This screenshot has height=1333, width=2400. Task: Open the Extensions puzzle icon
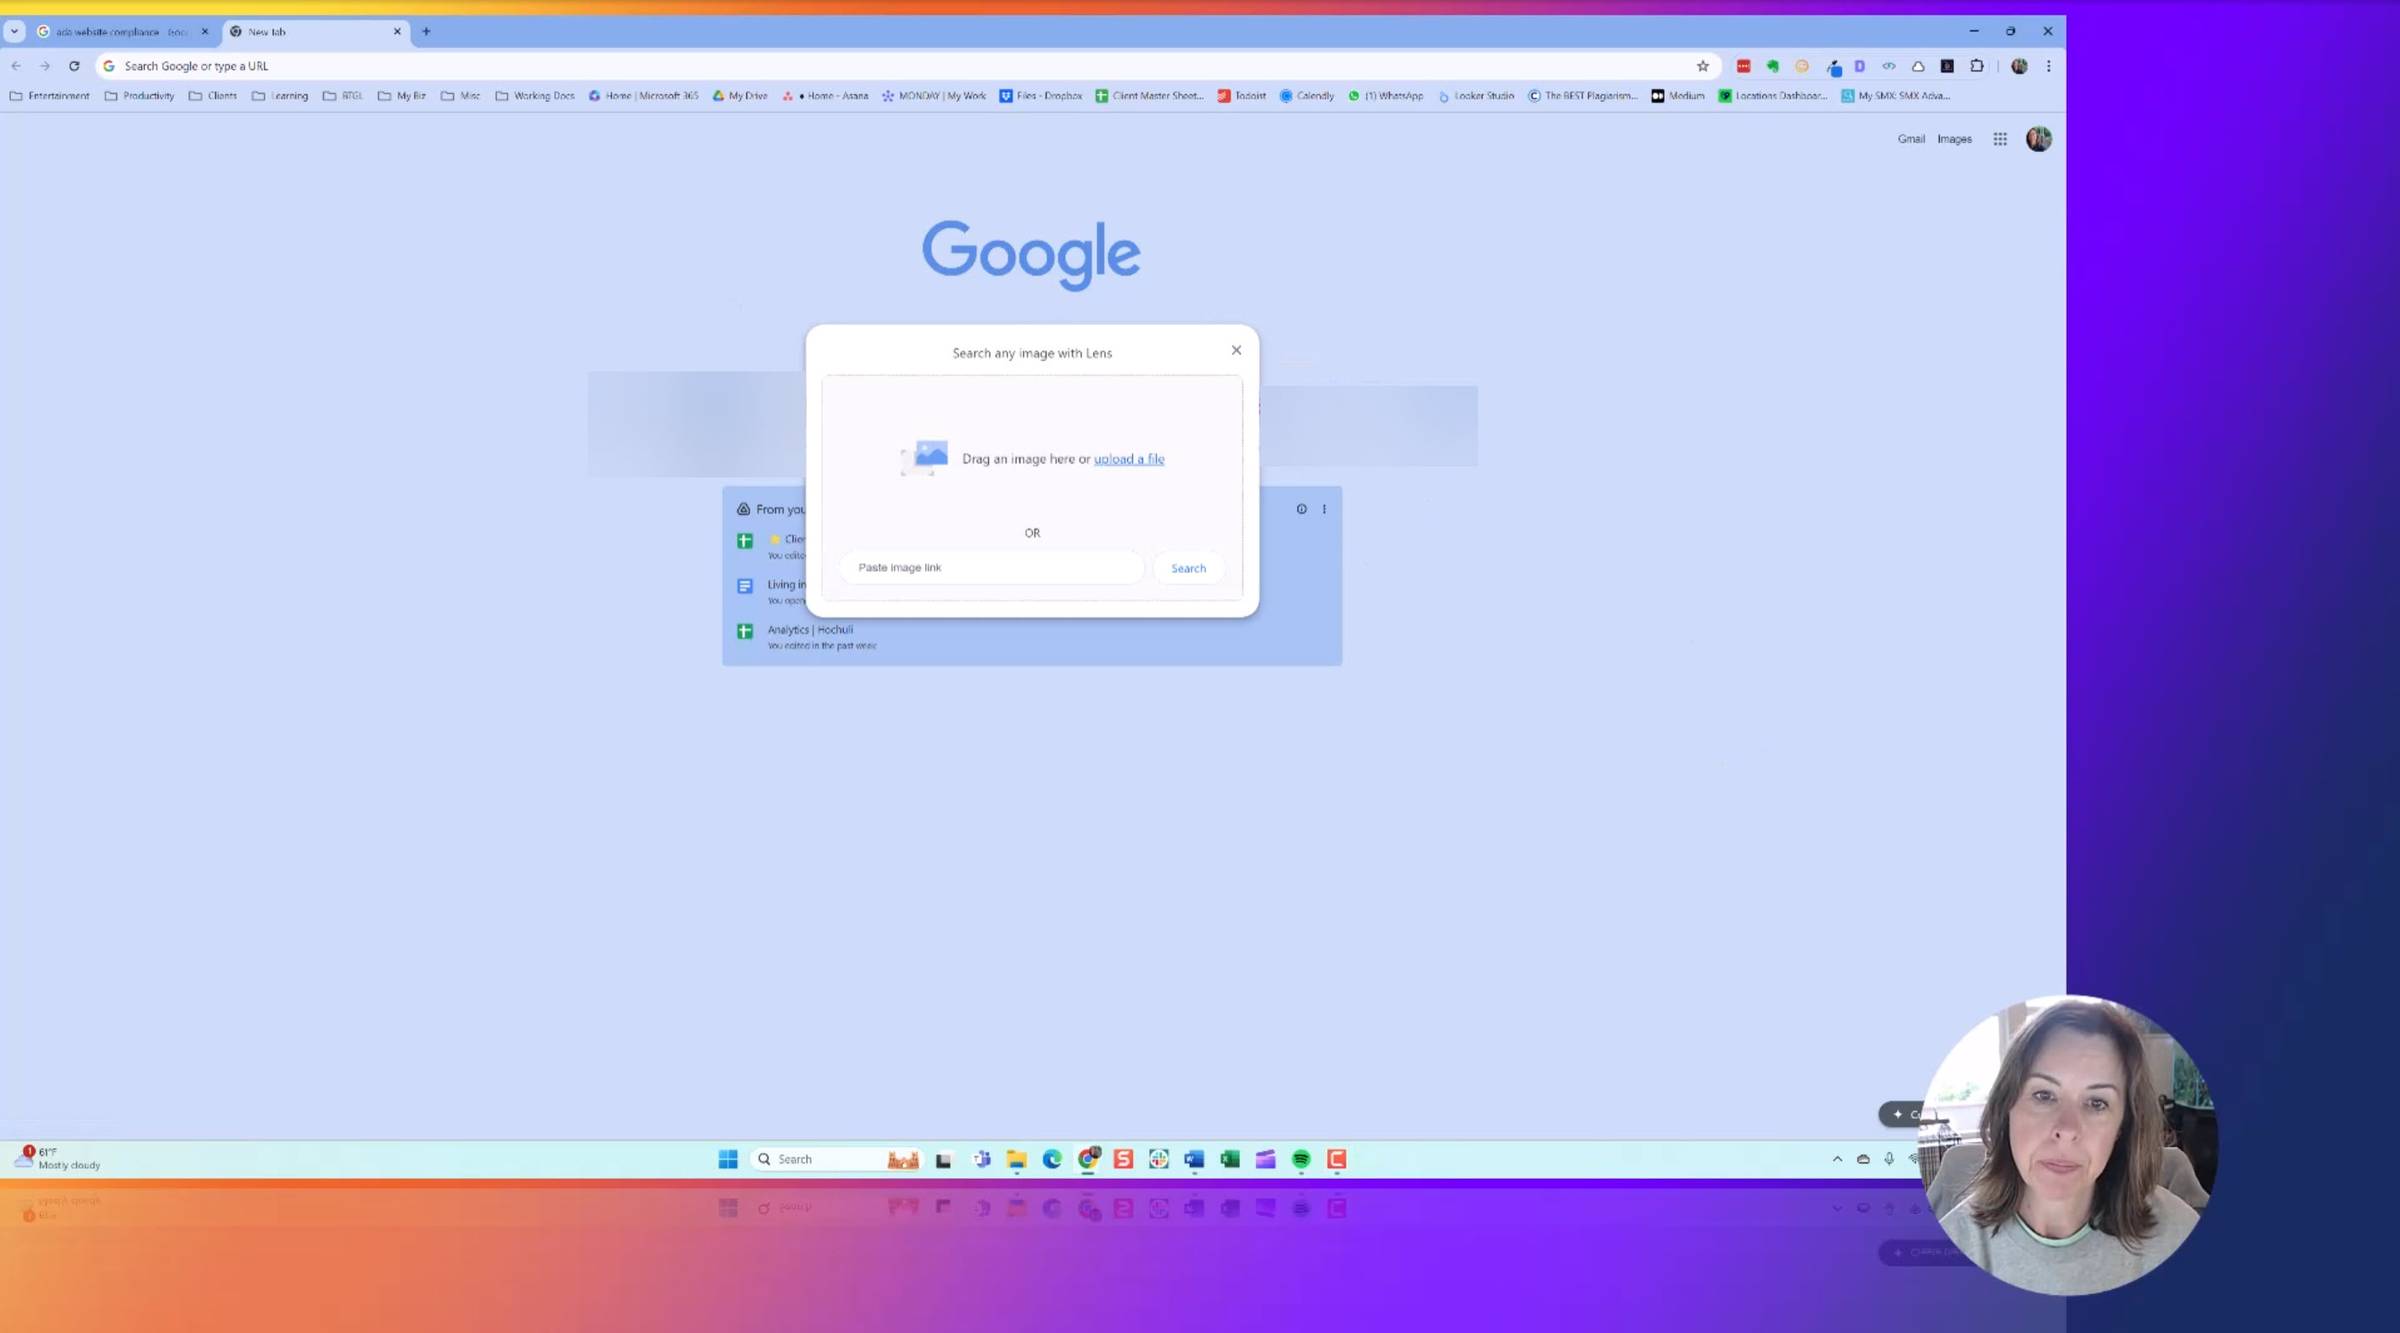click(1976, 66)
